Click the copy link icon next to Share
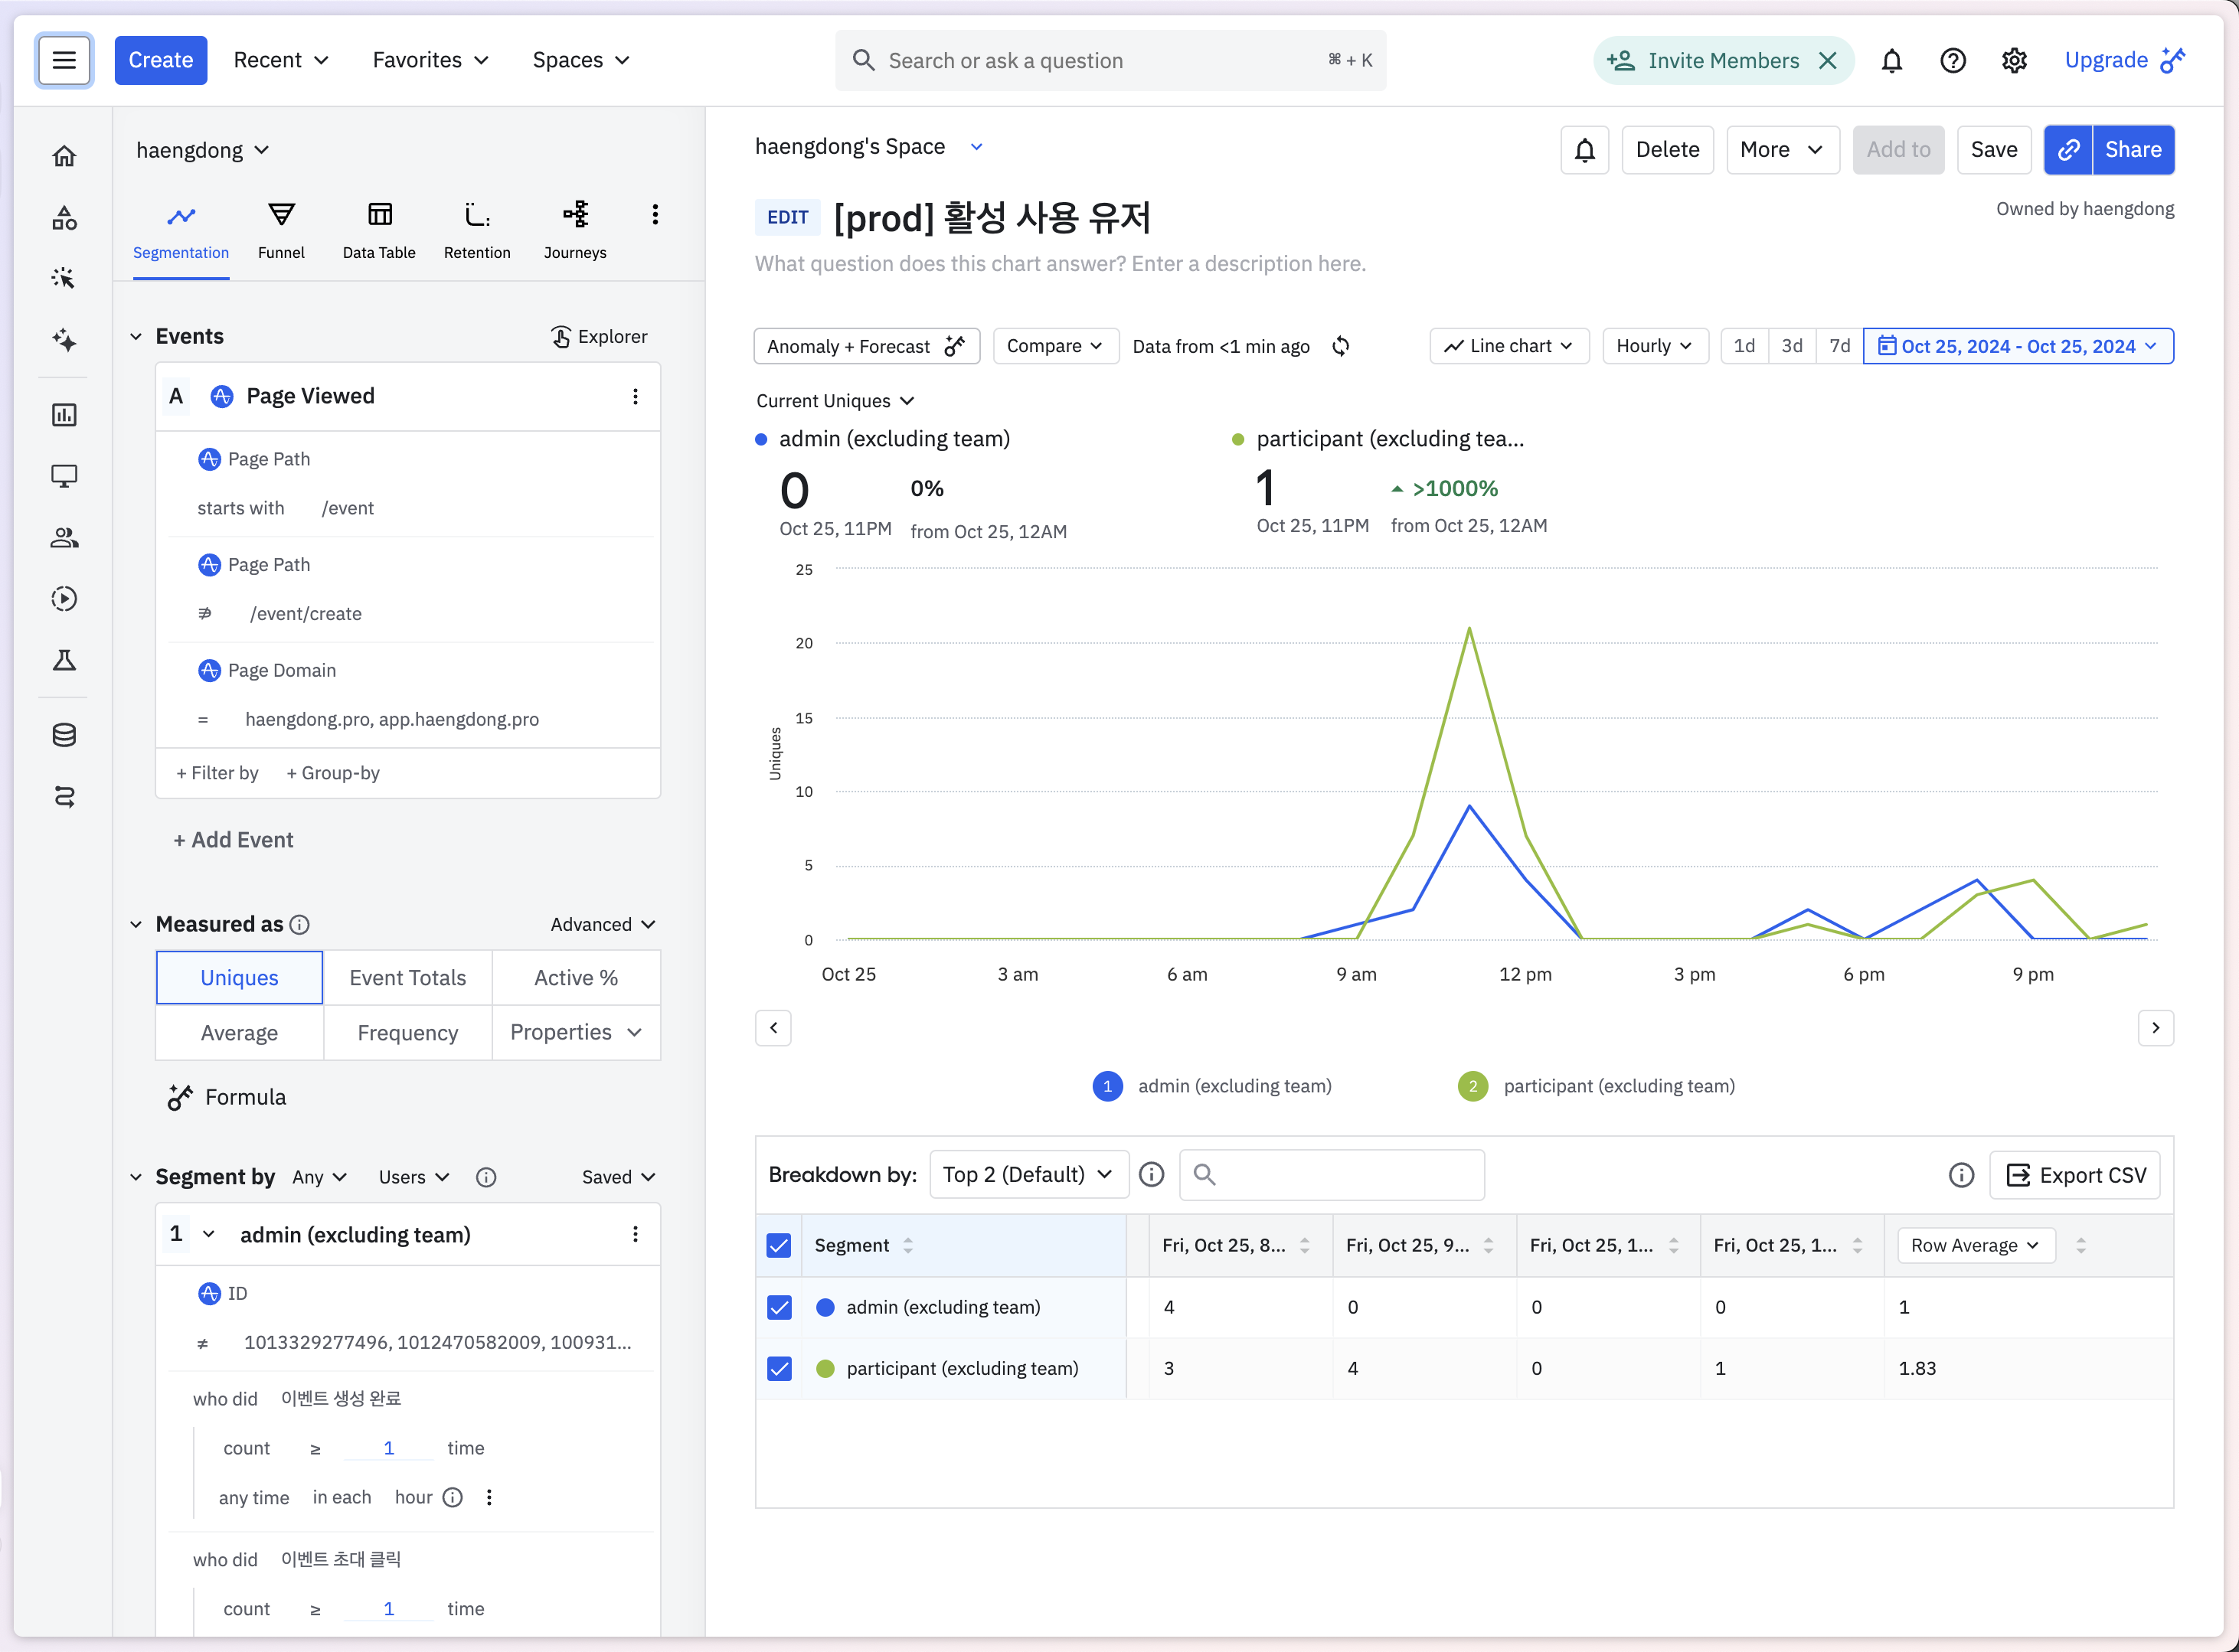 point(2068,150)
